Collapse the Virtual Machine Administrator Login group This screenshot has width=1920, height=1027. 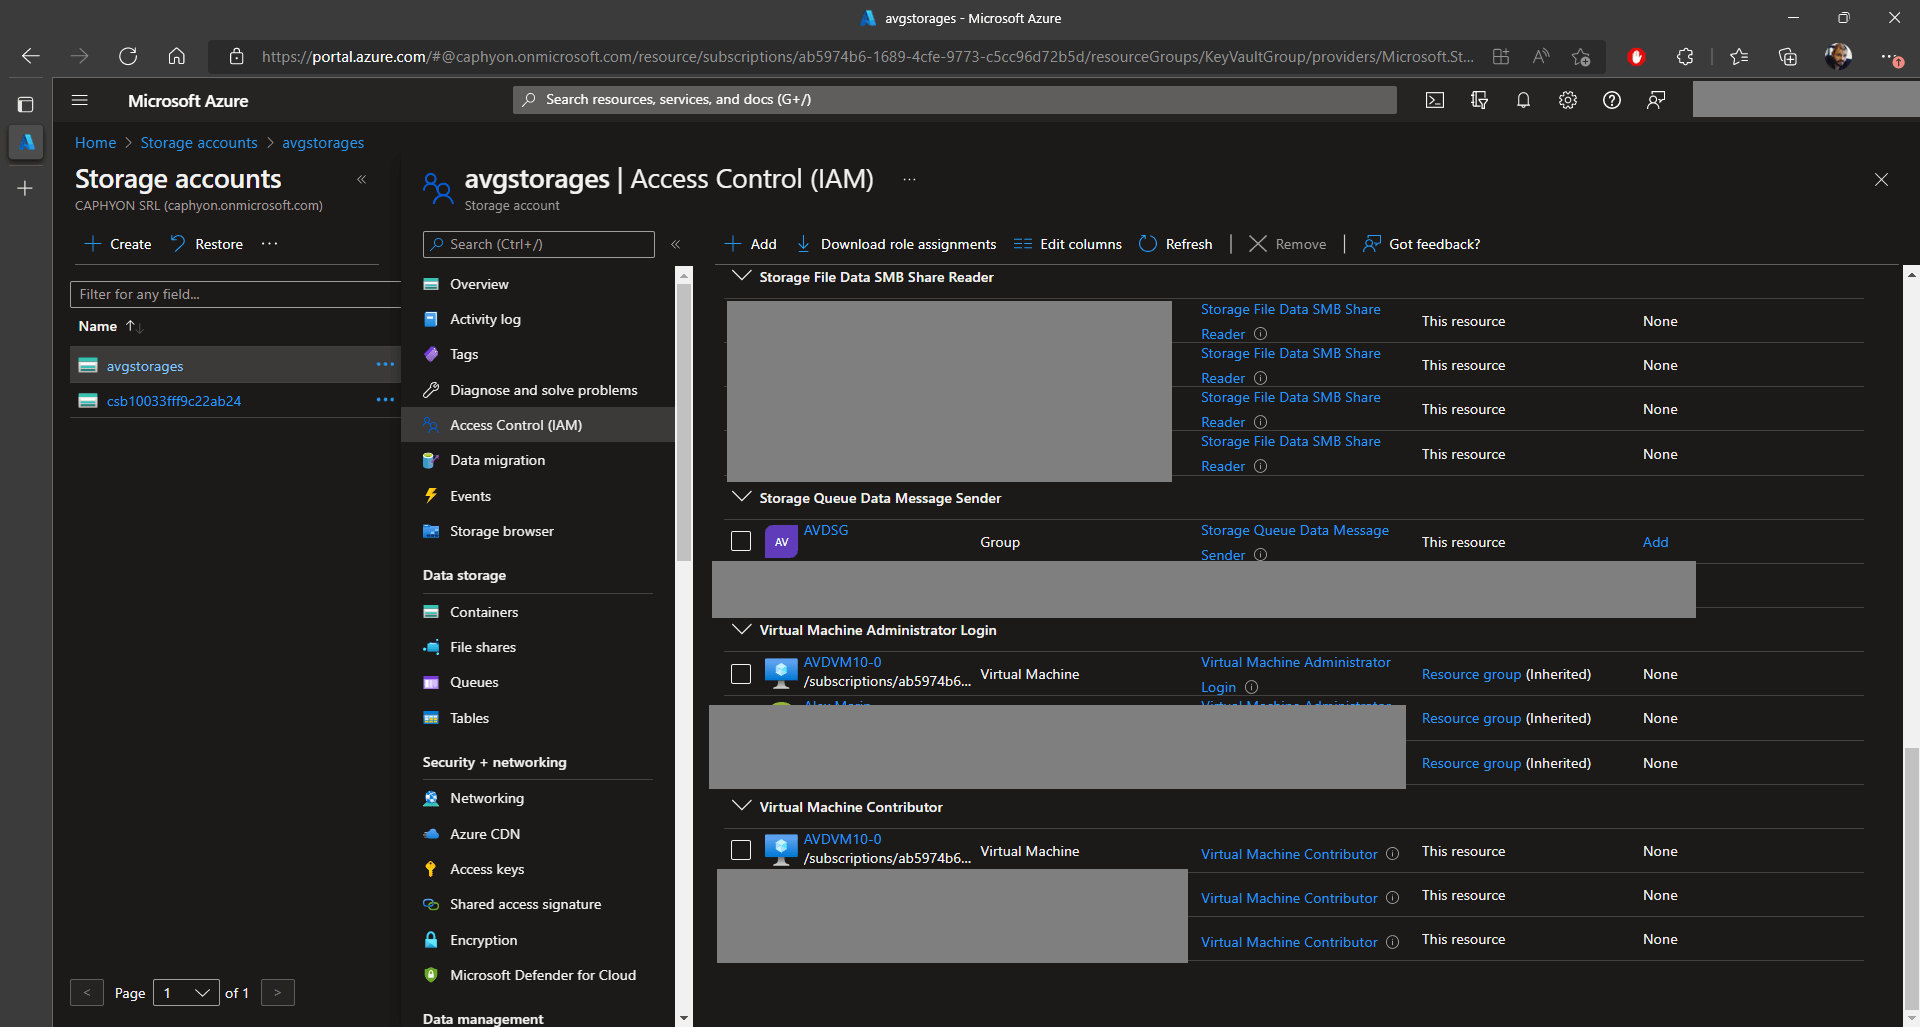click(x=742, y=629)
